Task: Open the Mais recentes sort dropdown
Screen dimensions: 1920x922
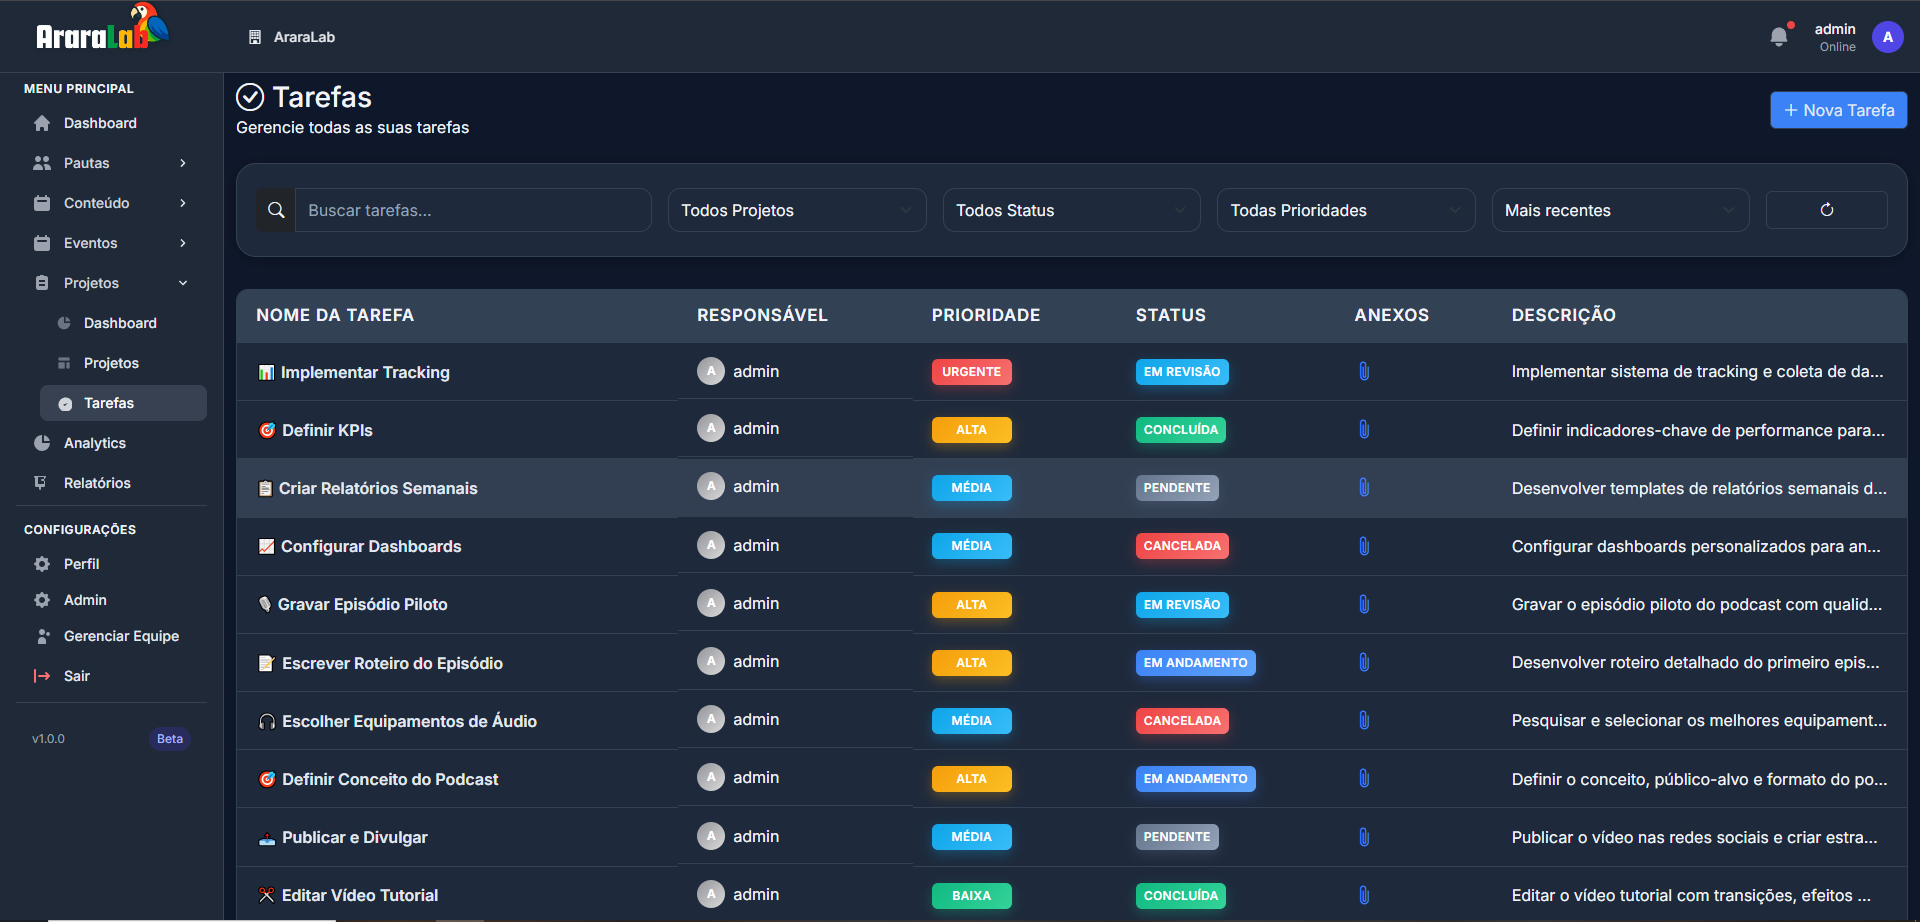Action: pos(1620,210)
